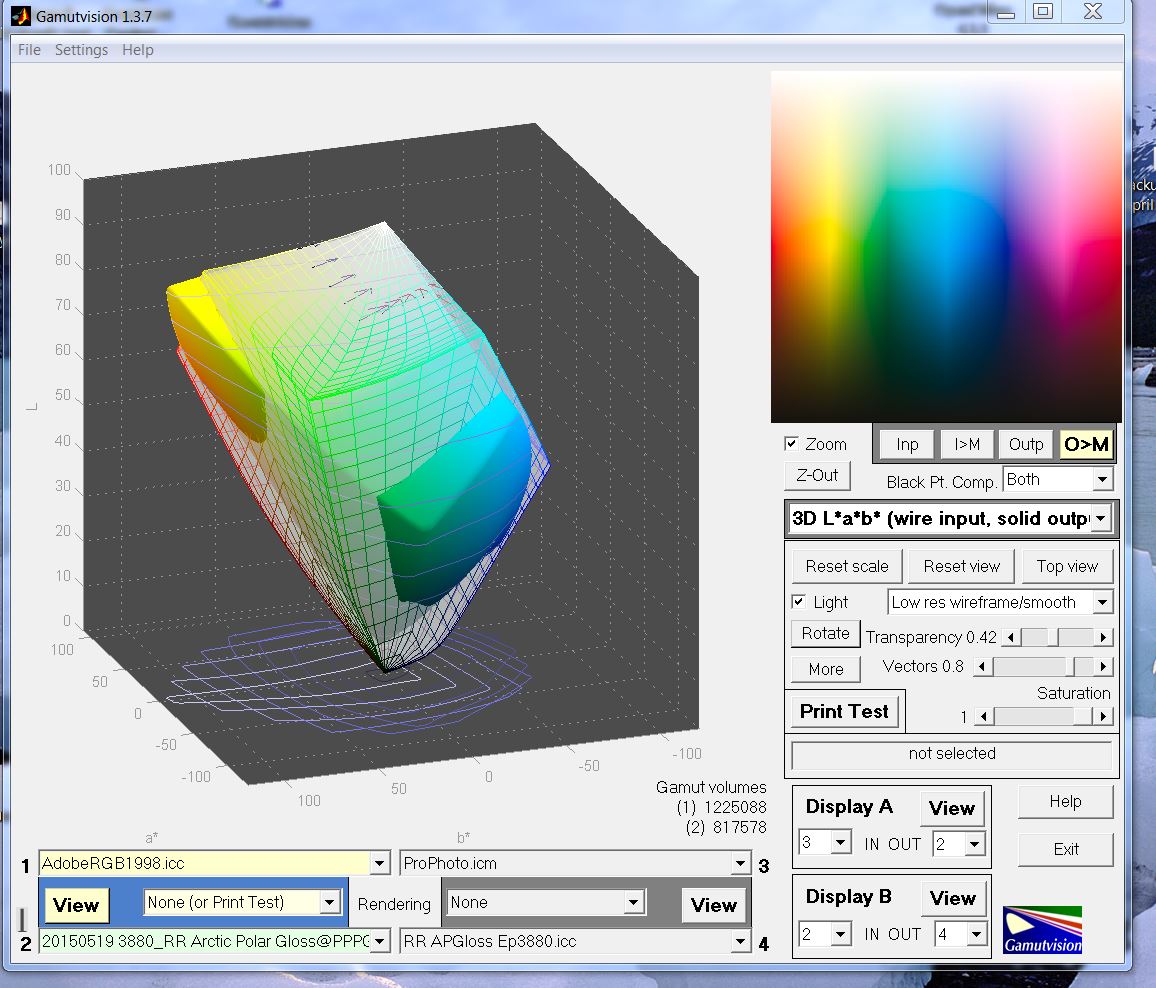Click the Saturation slider right arrow
Screen dimensions: 1156x988
pos(1104,717)
